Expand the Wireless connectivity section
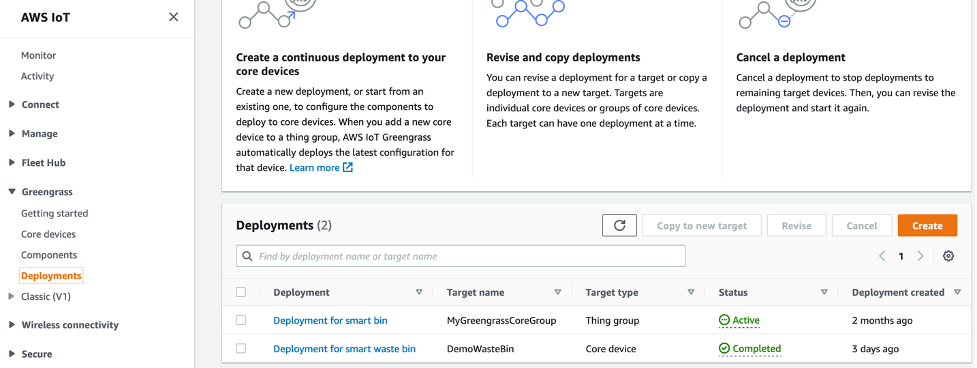The width and height of the screenshot is (977, 368). (x=12, y=324)
